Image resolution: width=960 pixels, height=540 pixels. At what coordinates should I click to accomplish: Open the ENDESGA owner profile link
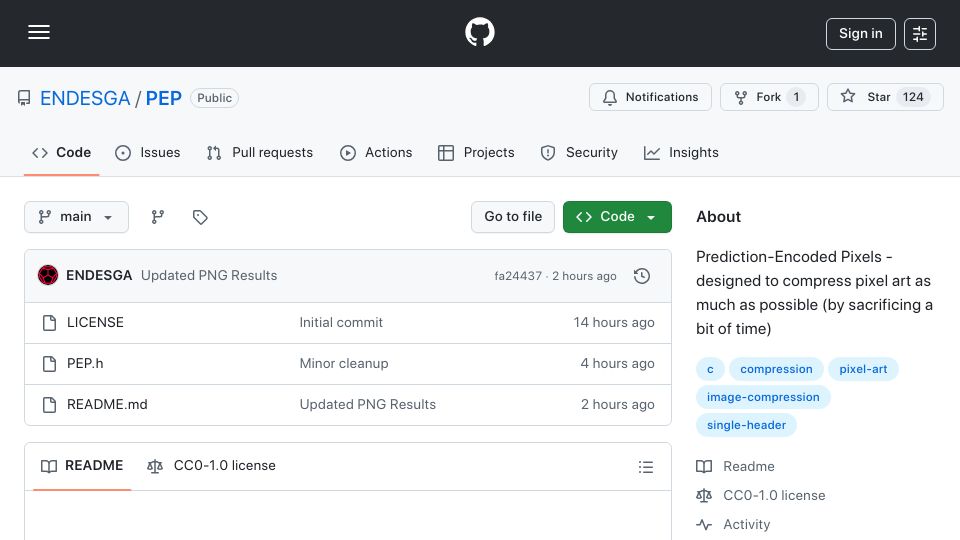coord(85,98)
